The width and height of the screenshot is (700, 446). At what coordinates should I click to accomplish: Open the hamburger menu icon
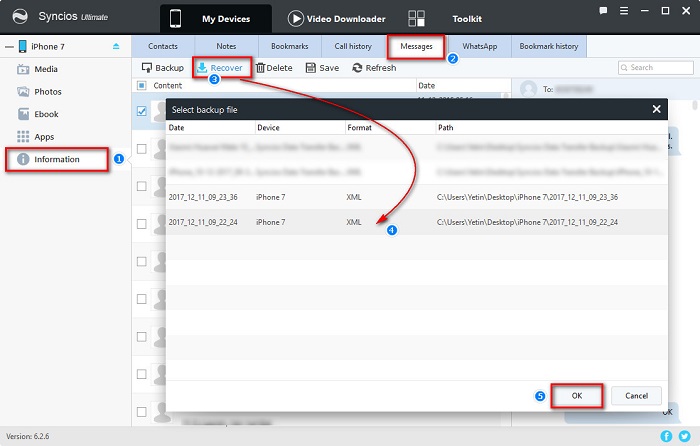click(x=624, y=11)
